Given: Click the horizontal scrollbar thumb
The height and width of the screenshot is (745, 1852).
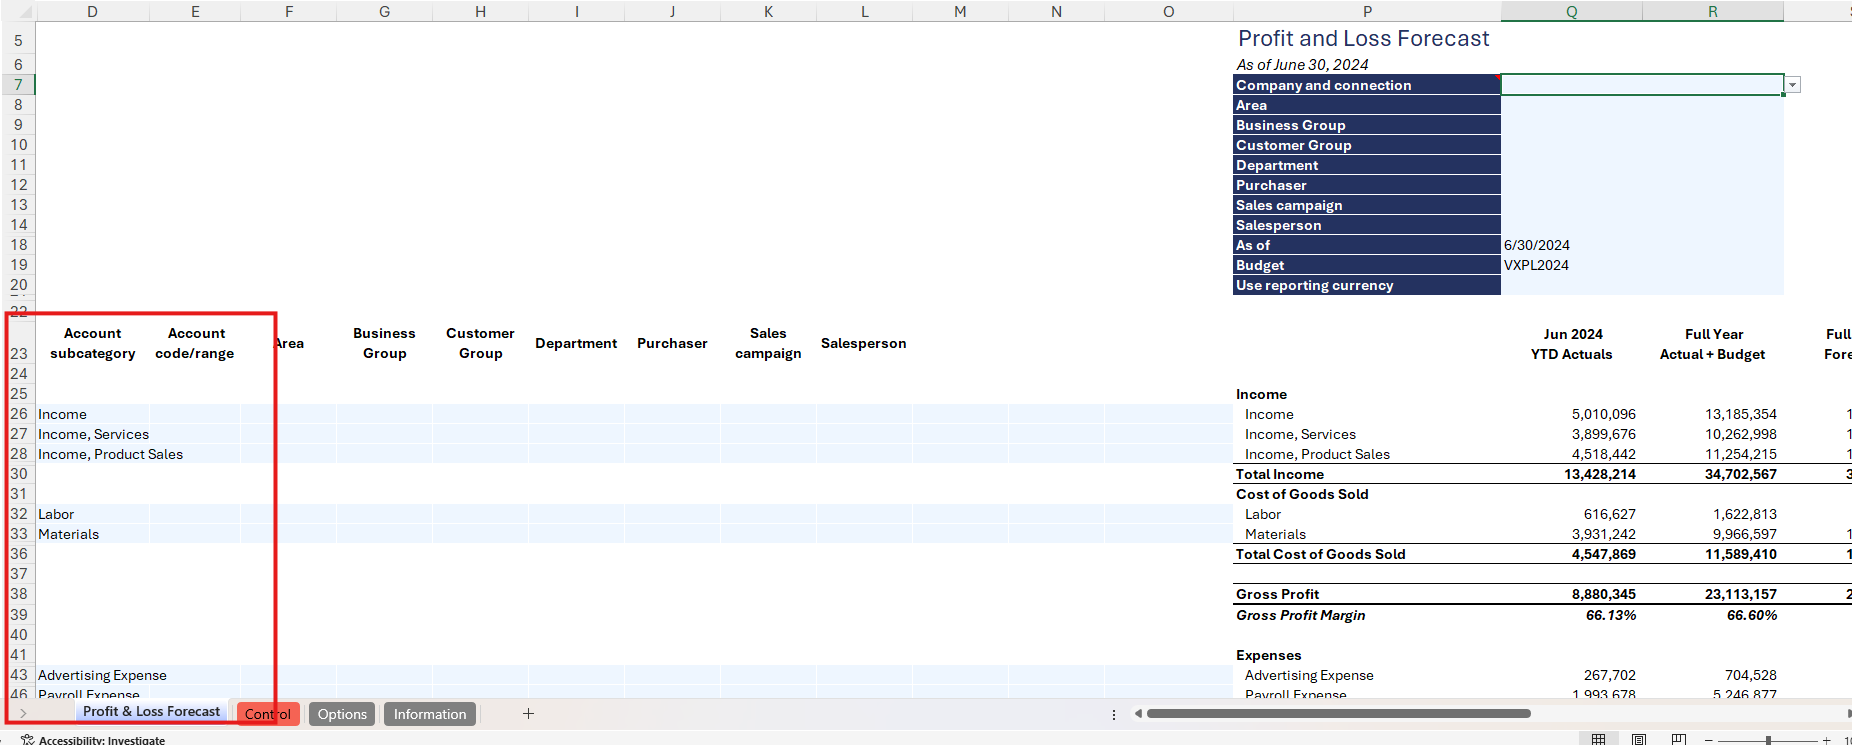Looking at the screenshot, I should point(1338,713).
